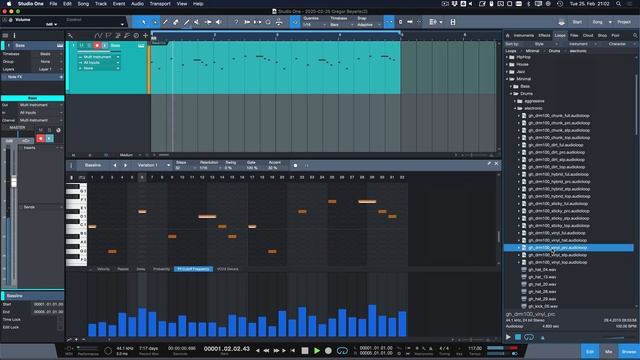Select the Probability automation lane tab
The image size is (640, 360).
click(x=161, y=269)
